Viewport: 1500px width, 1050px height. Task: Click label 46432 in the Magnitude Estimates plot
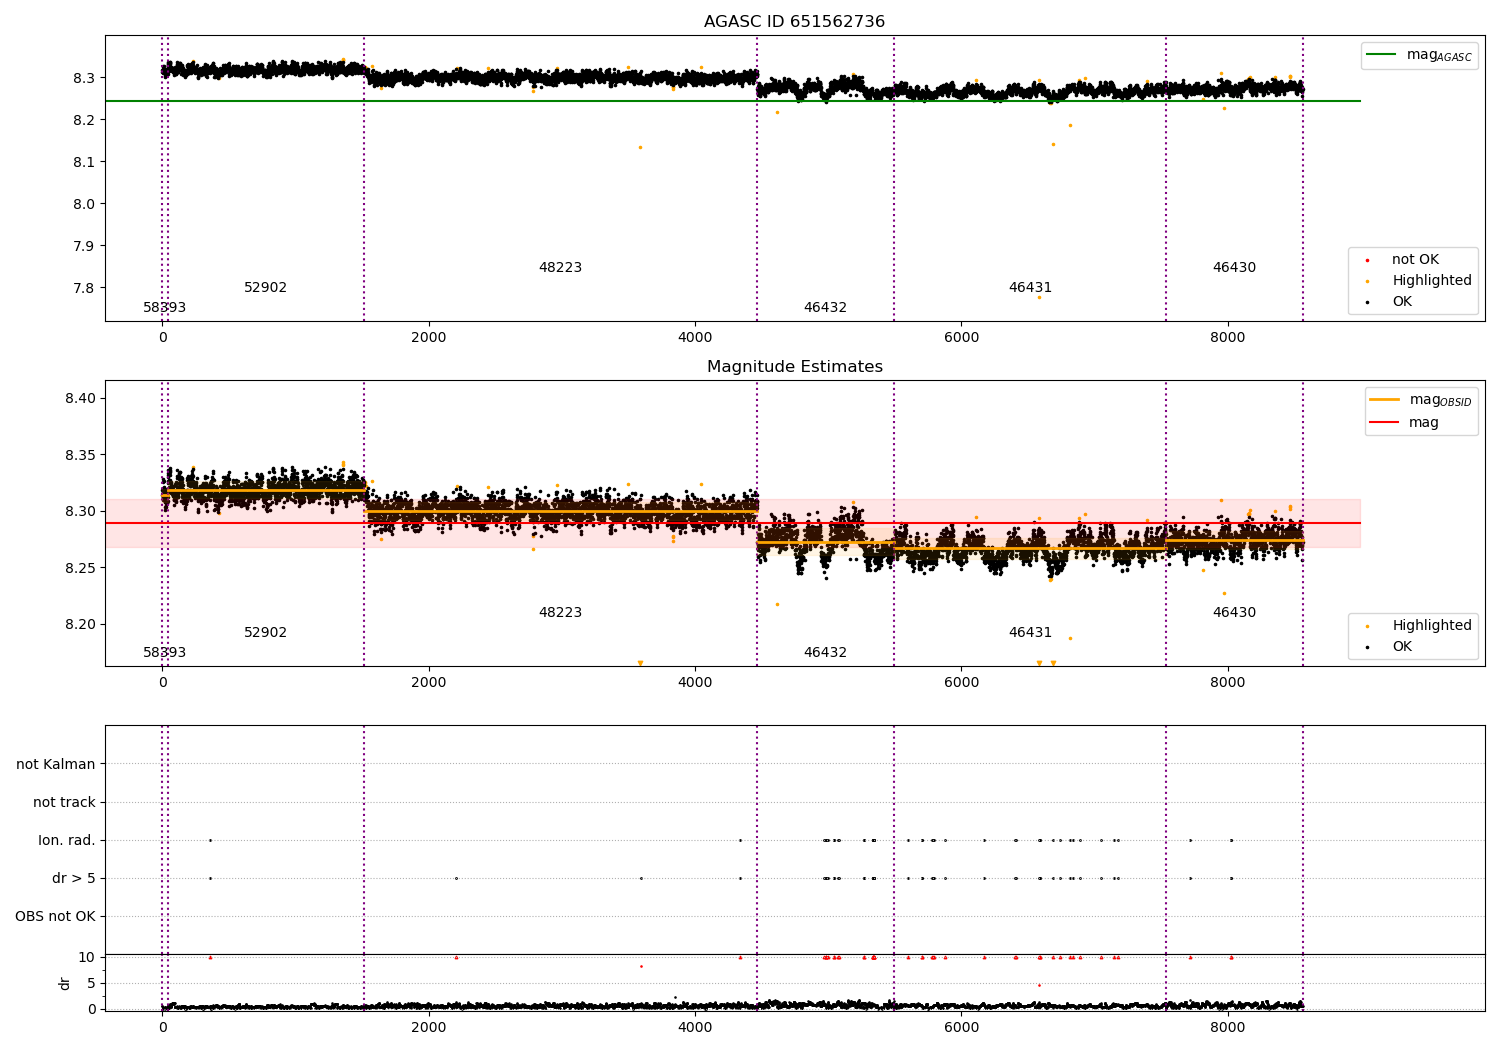(825, 653)
